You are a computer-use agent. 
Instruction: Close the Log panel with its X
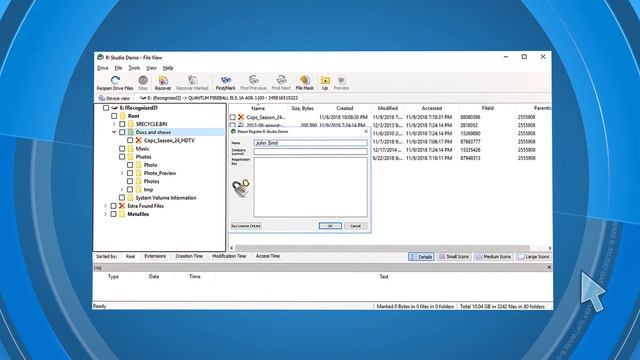coord(549,267)
